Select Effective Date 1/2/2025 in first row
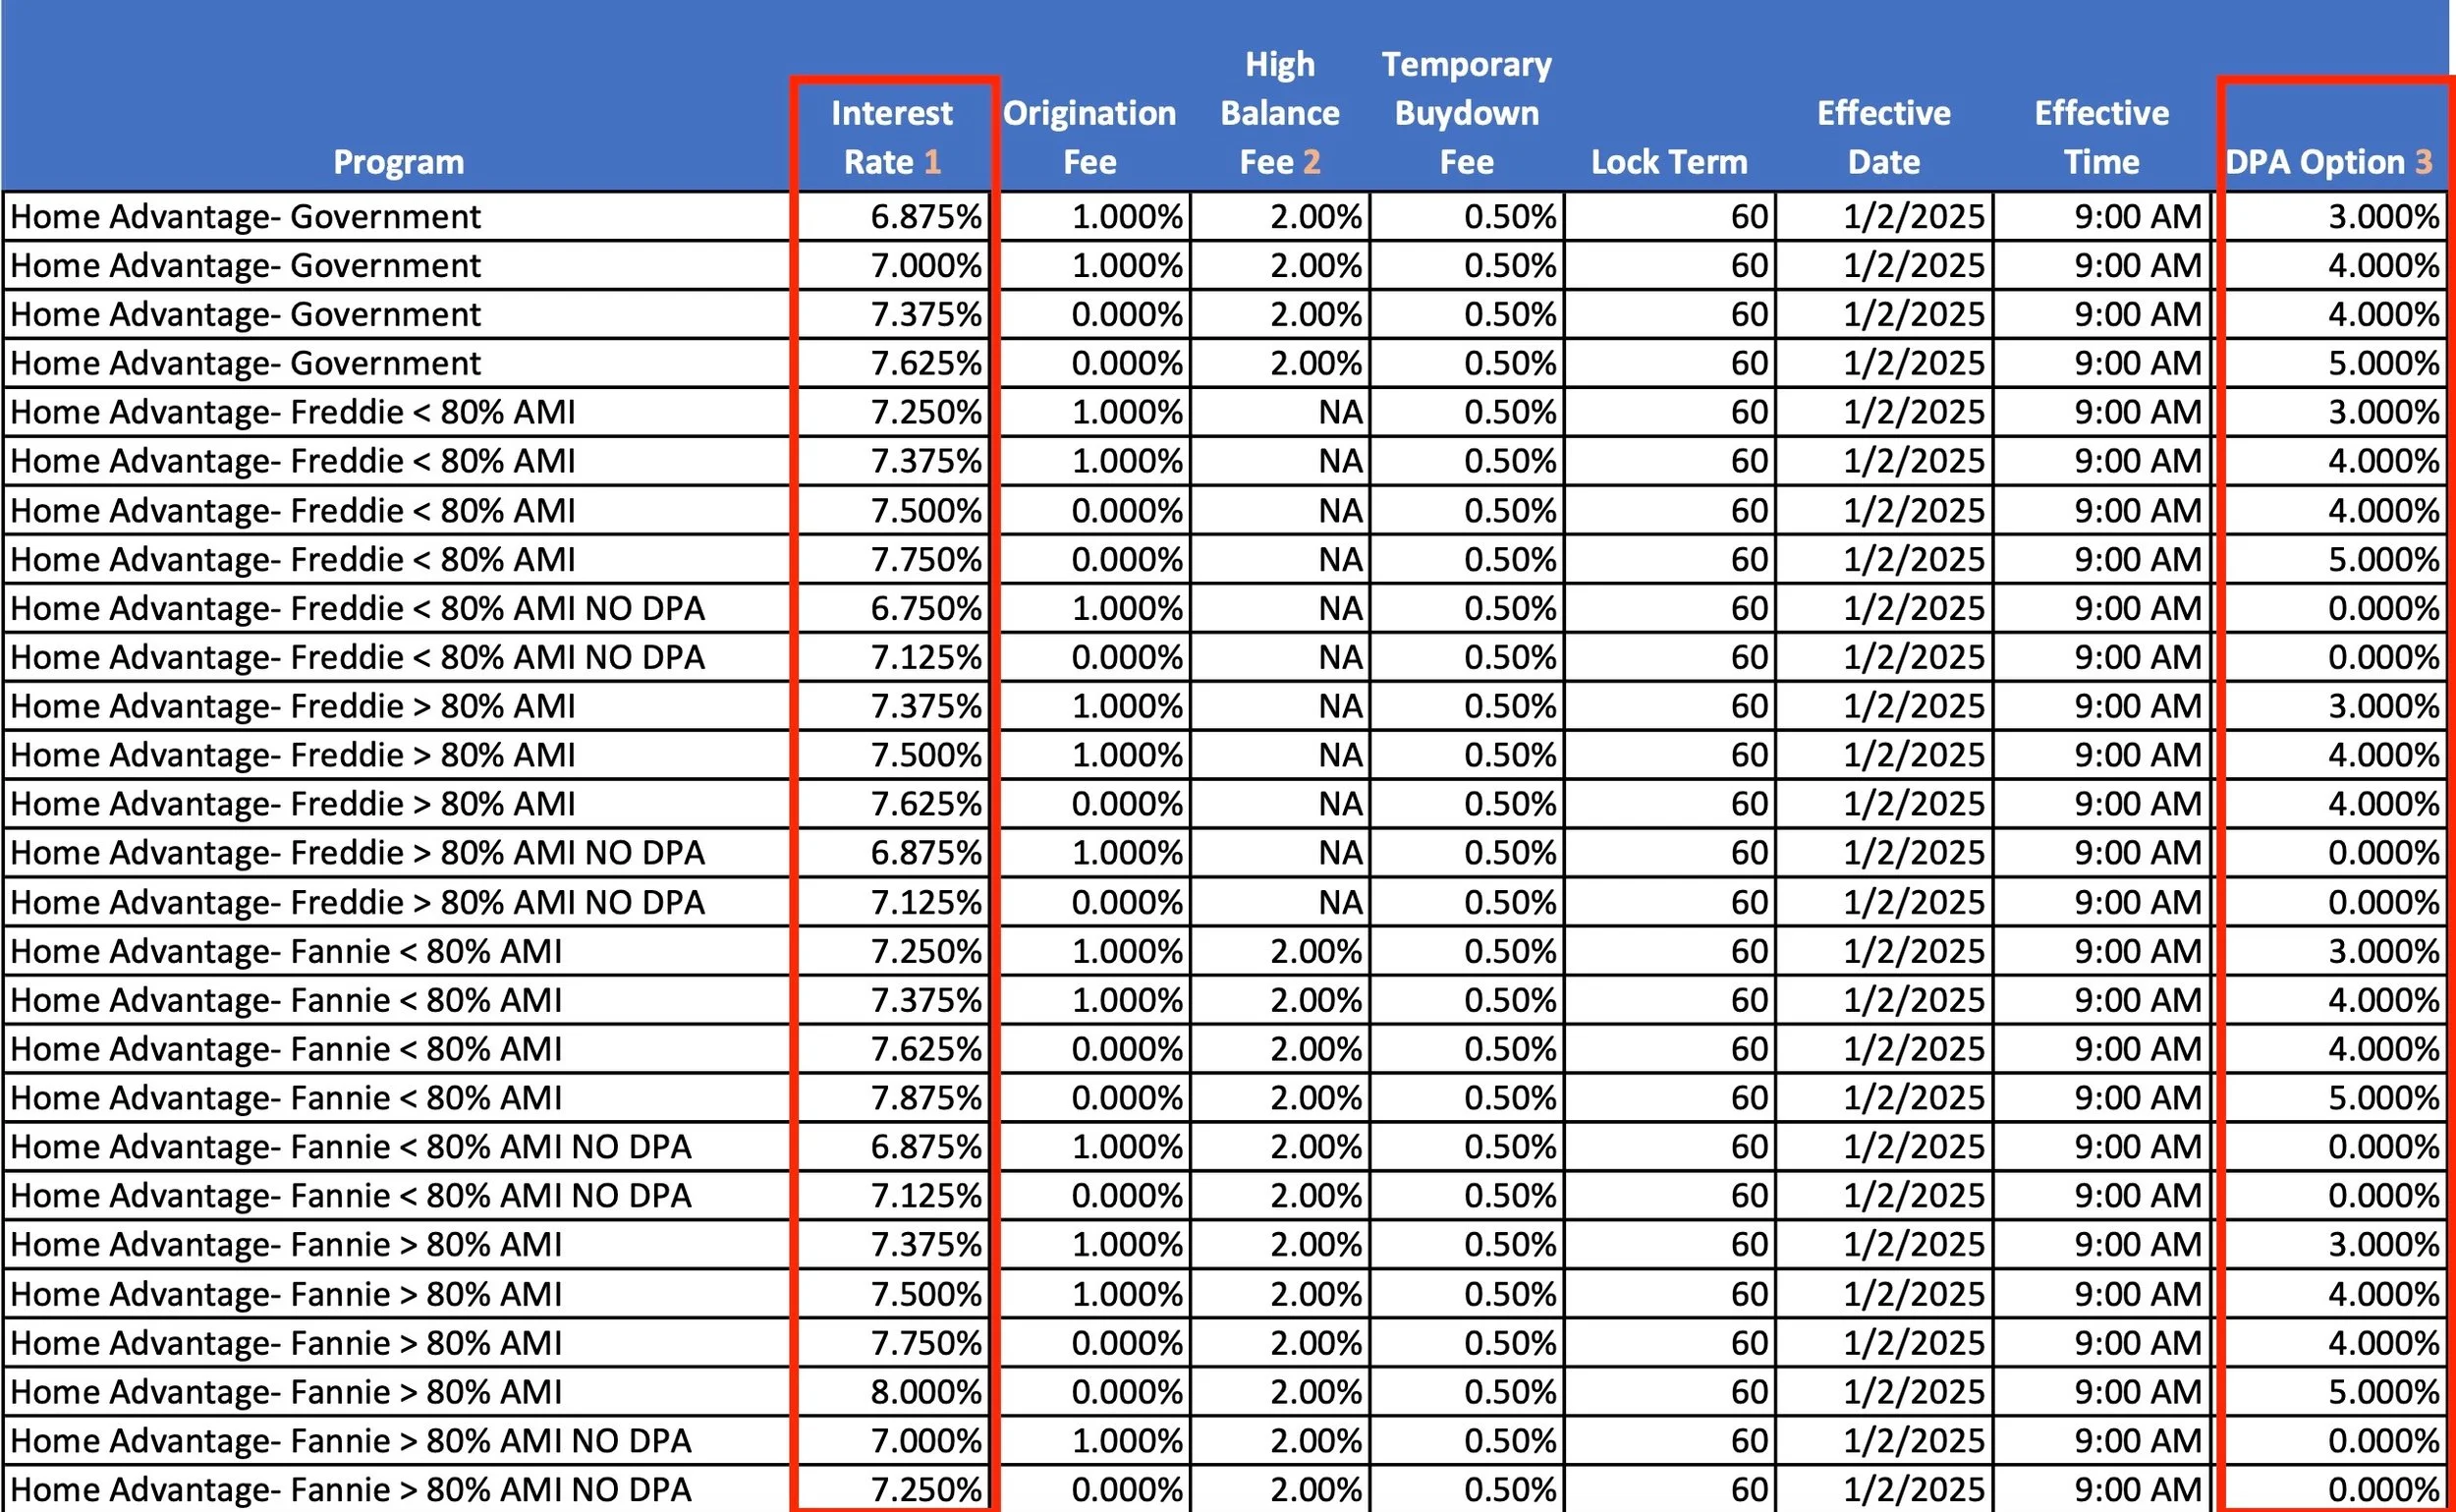The image size is (2456, 1512). (x=1913, y=217)
